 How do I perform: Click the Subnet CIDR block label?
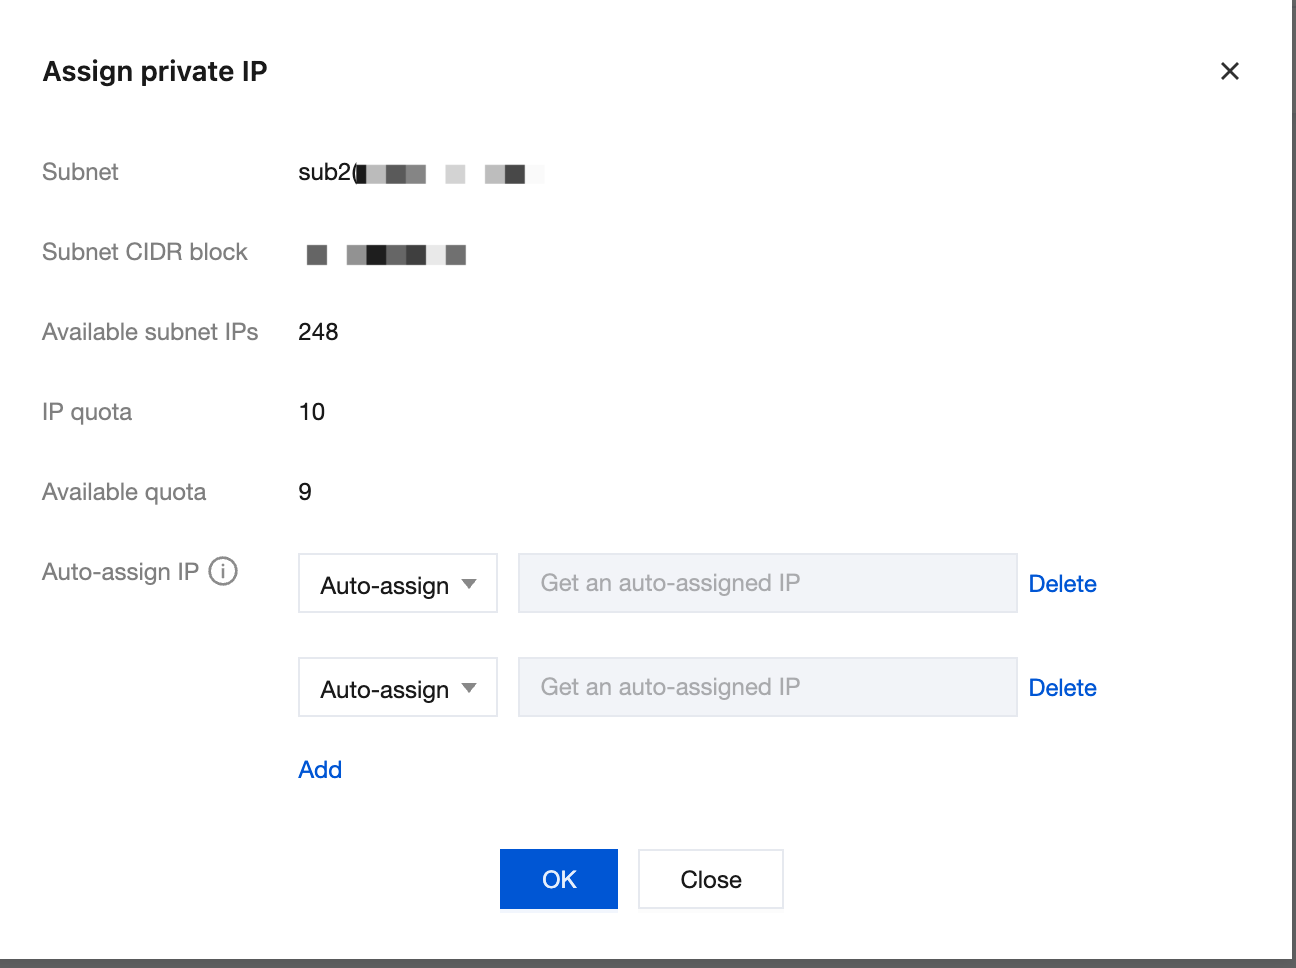click(145, 252)
